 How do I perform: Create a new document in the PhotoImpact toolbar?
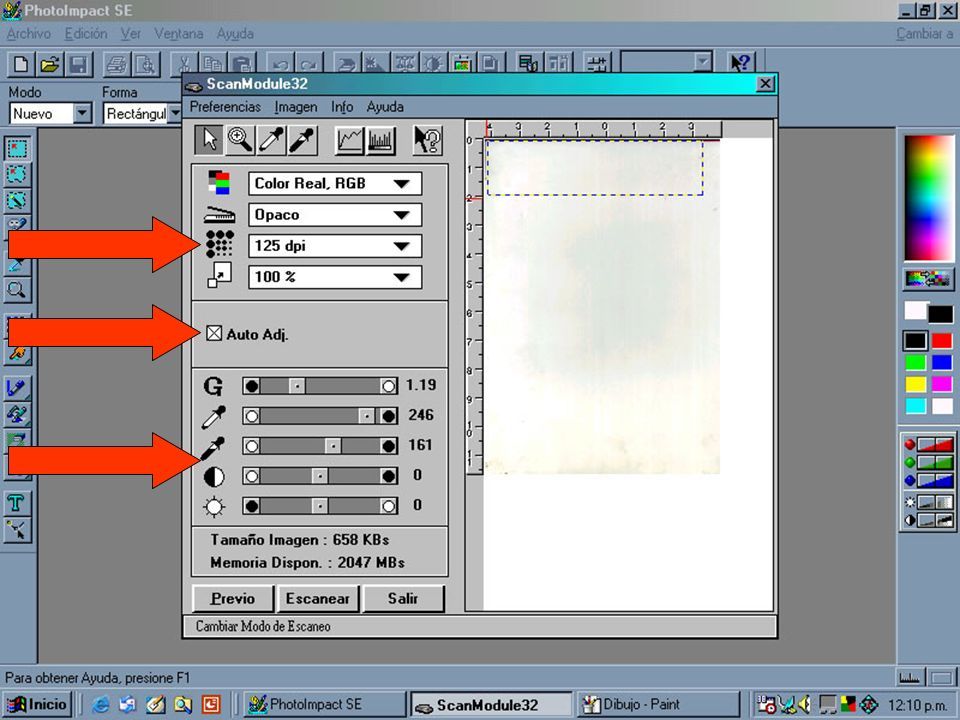(x=20, y=64)
